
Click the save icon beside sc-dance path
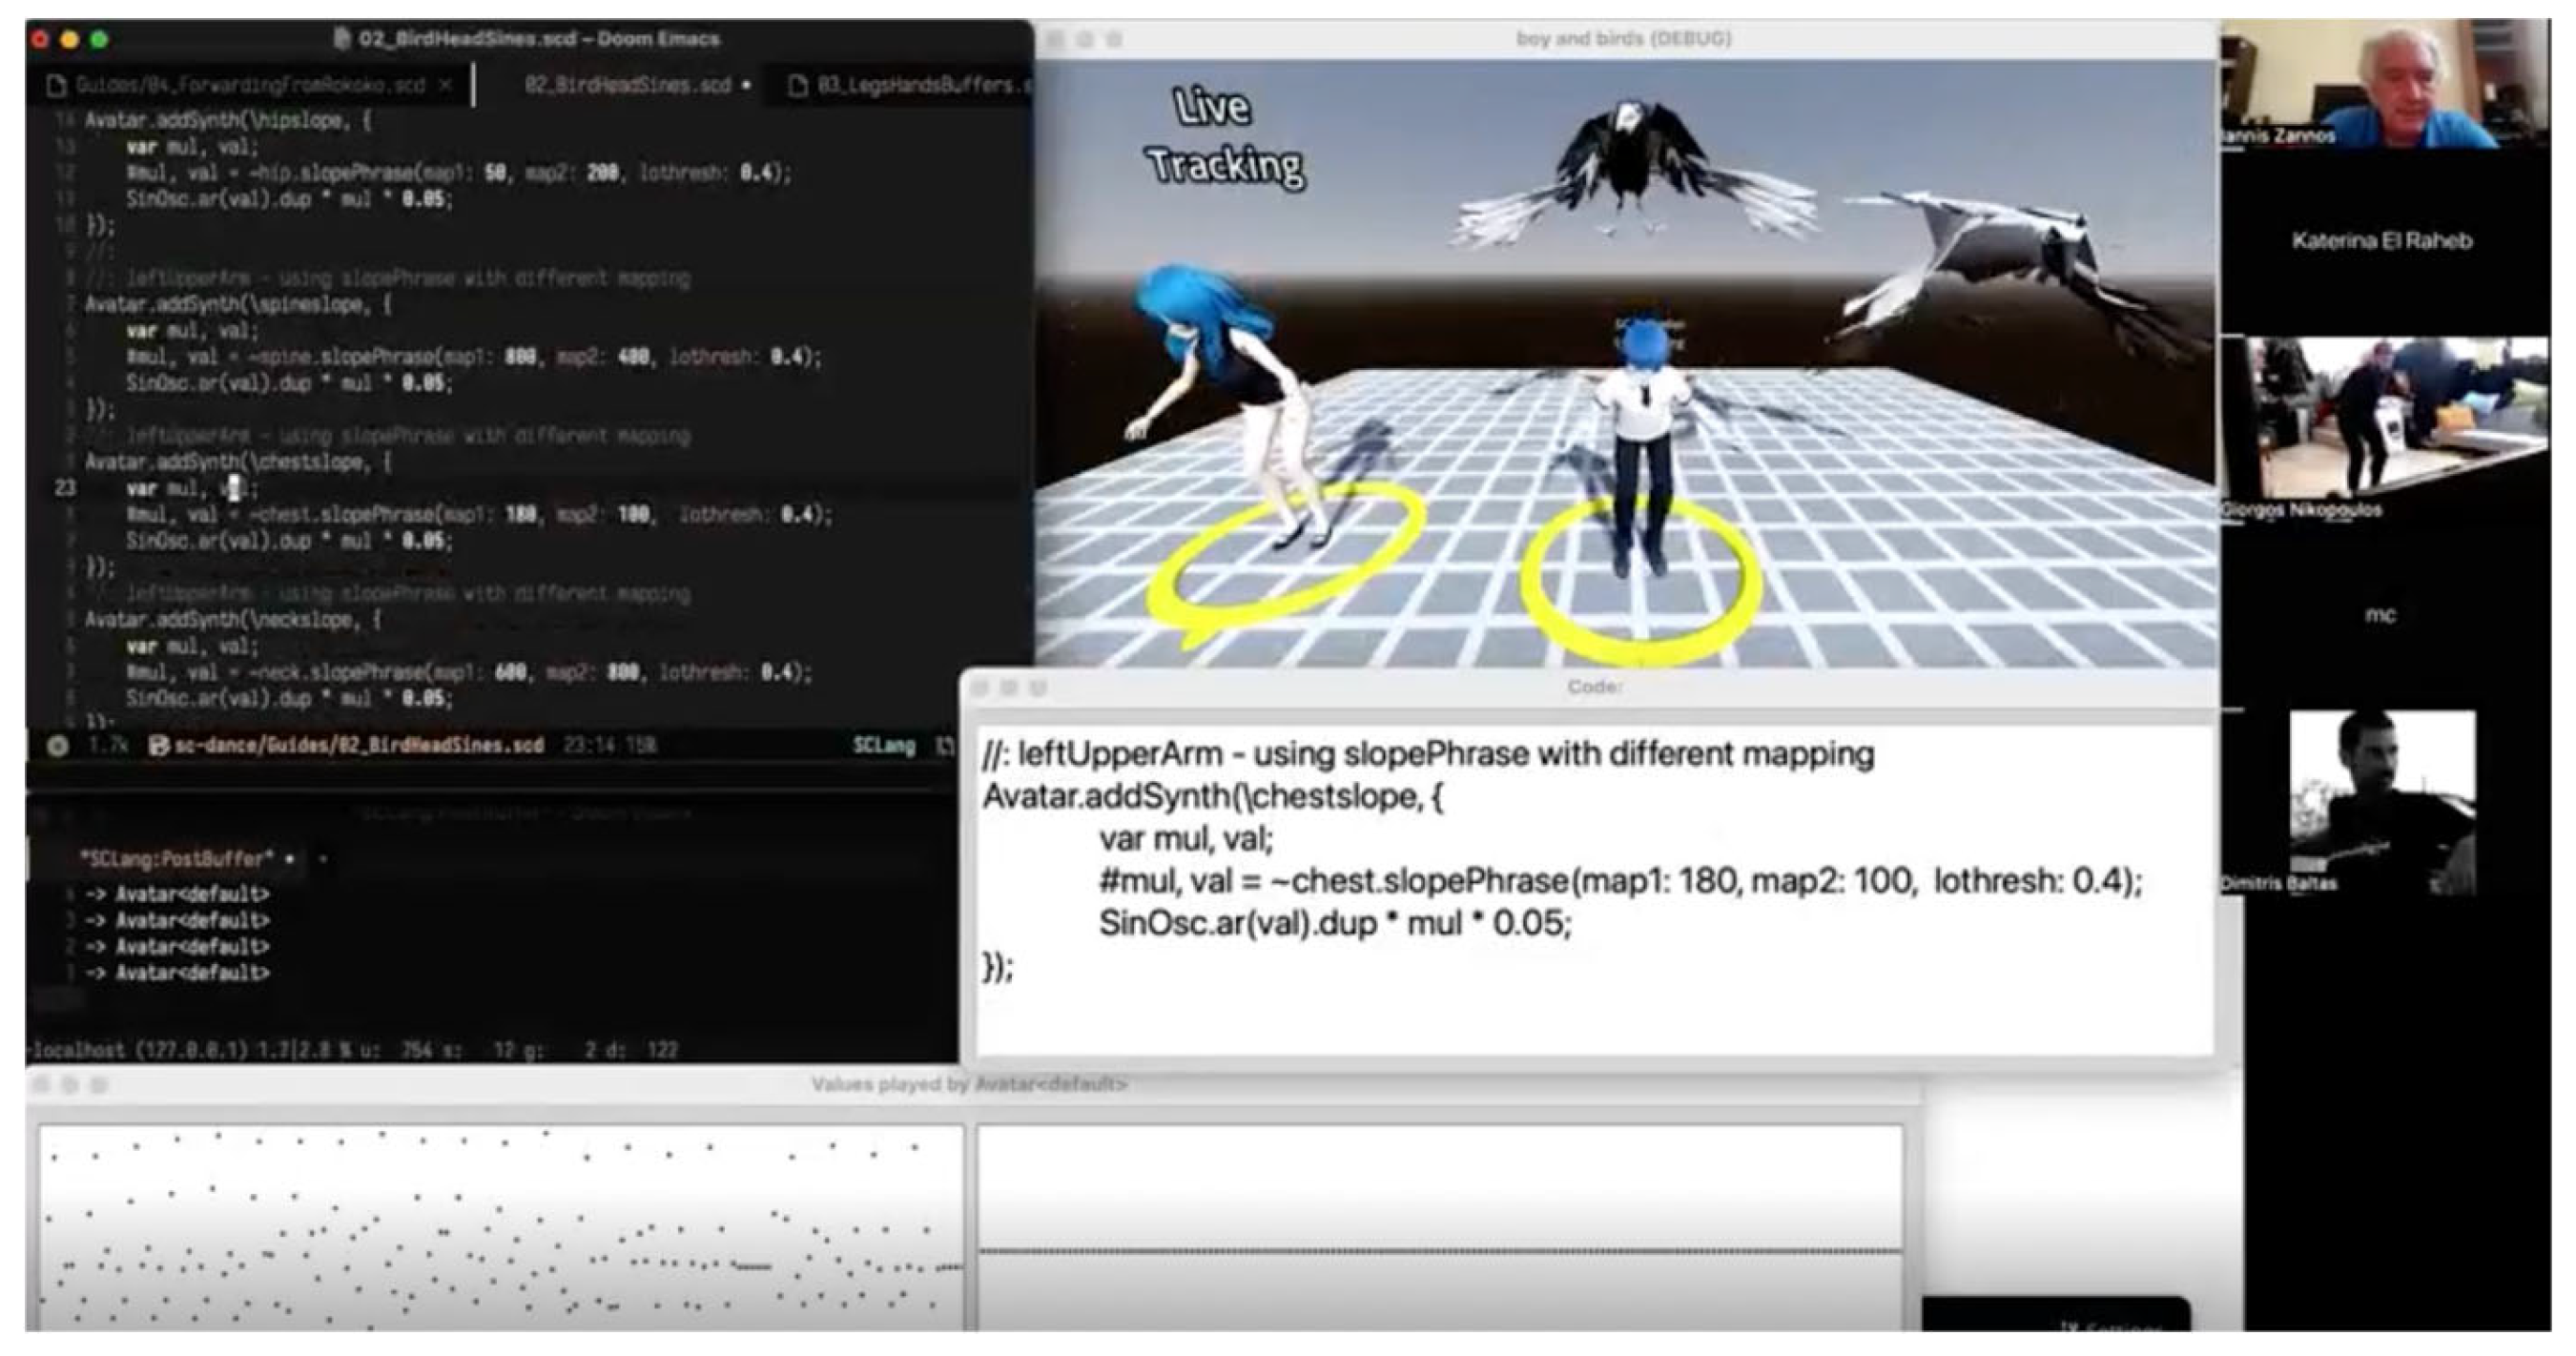(158, 746)
